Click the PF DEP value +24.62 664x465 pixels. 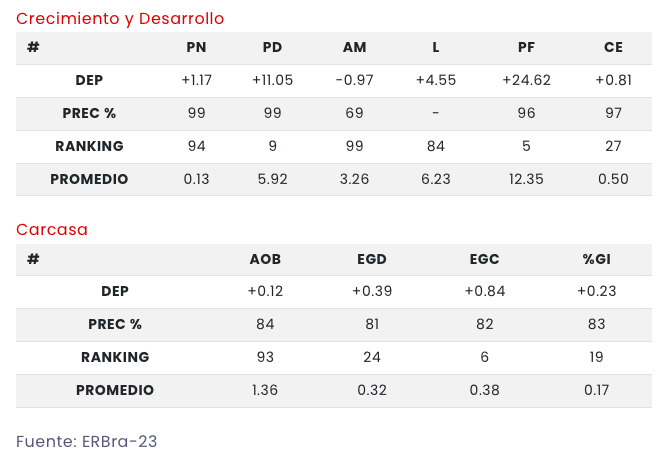click(x=526, y=81)
